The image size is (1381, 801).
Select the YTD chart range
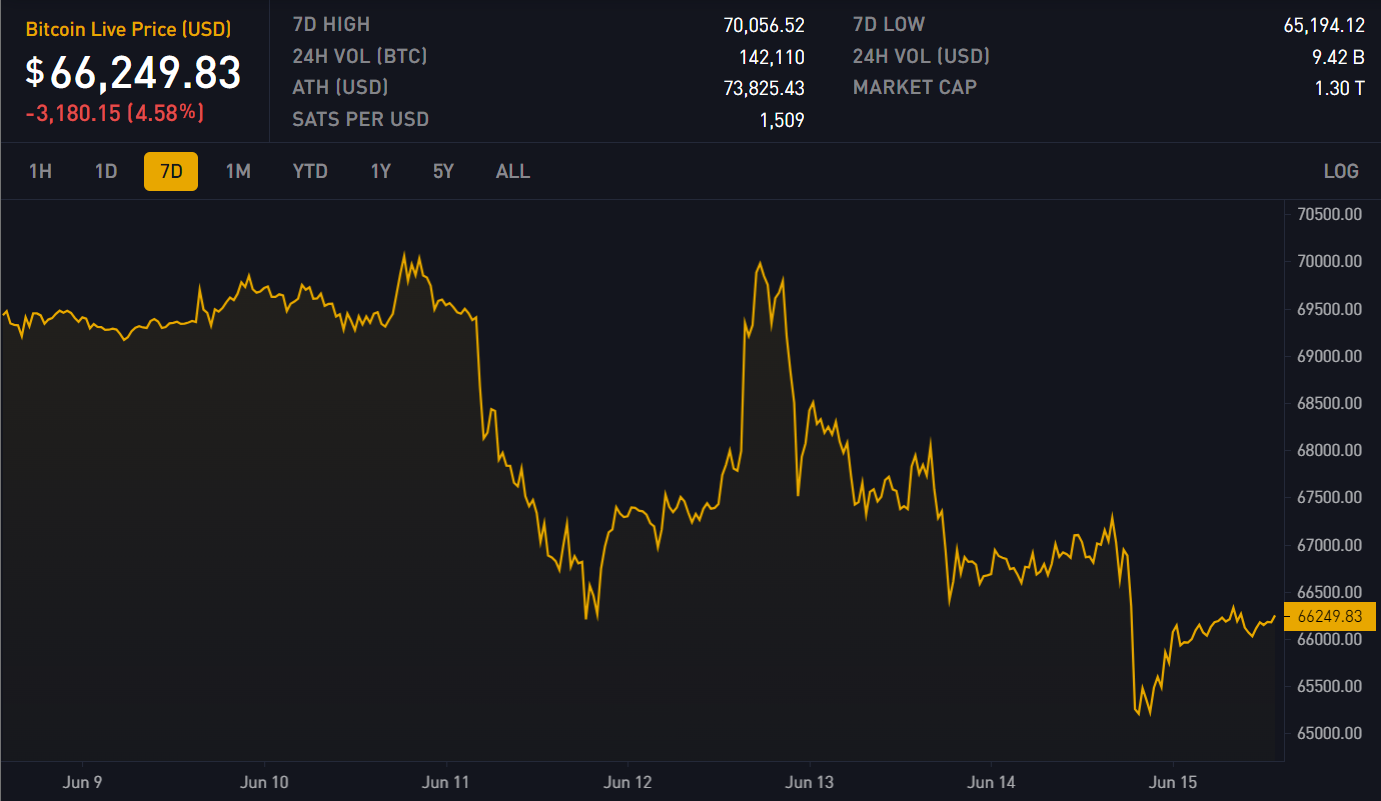[x=310, y=171]
